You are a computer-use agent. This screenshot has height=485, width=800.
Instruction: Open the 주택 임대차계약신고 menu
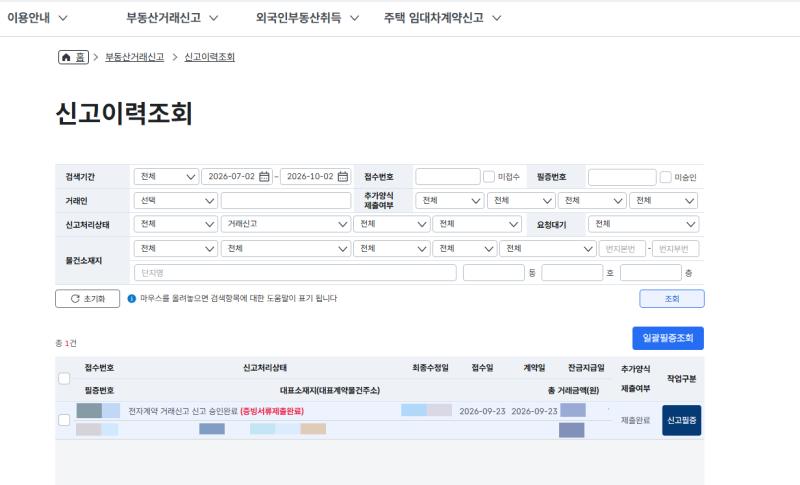coord(442,18)
